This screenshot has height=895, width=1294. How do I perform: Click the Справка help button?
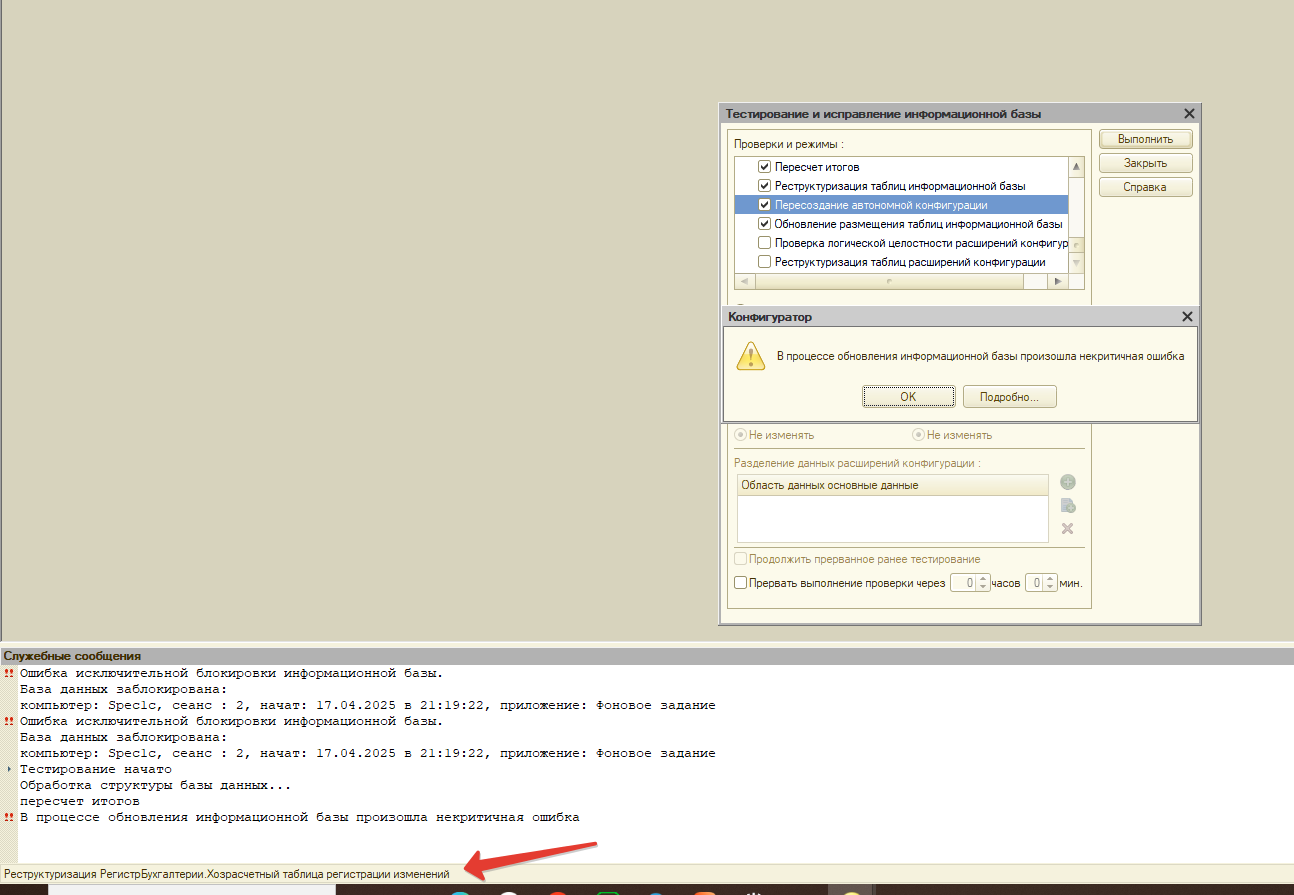click(x=1145, y=187)
